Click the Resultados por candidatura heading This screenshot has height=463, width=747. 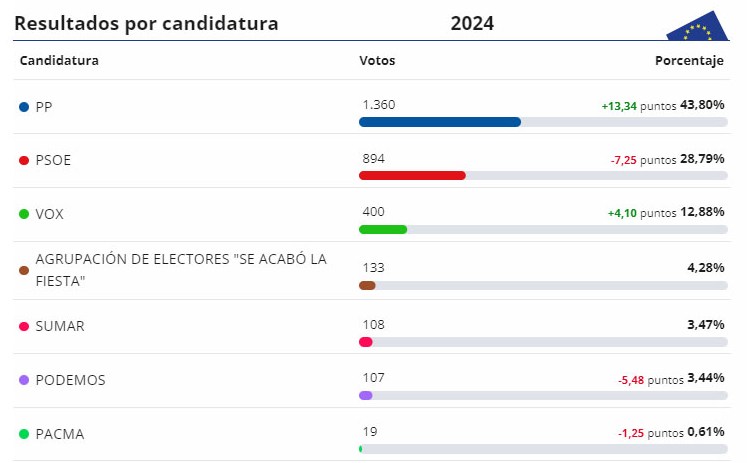[146, 23]
